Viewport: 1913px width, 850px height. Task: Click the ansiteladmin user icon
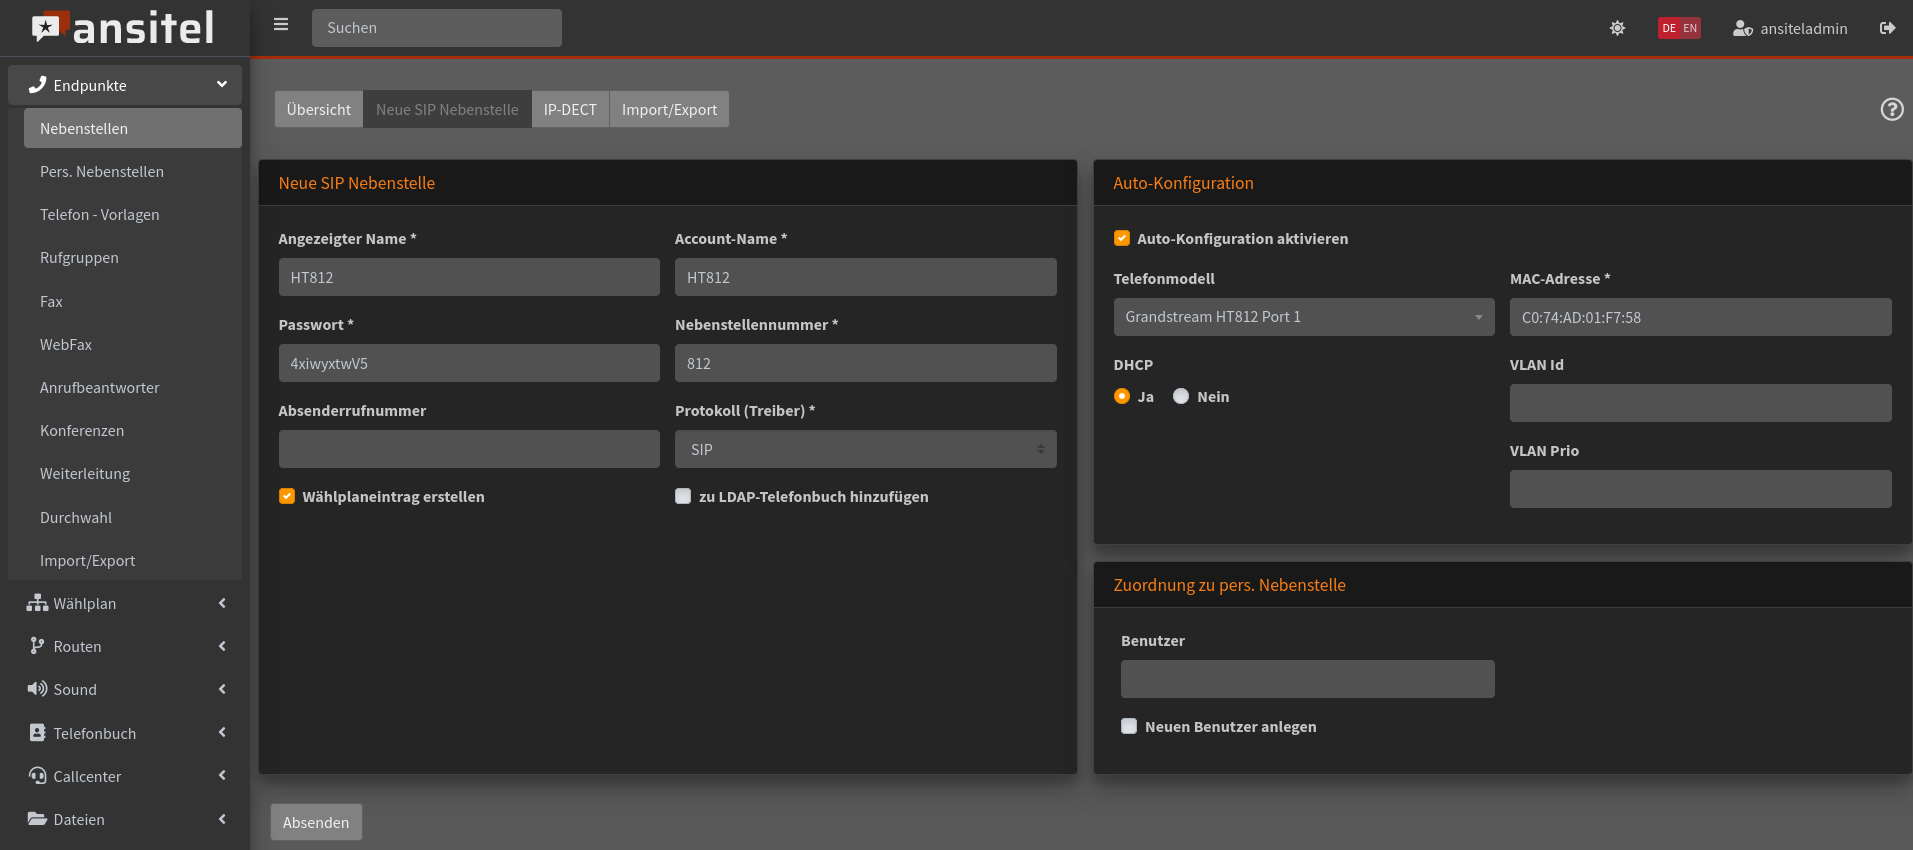pyautogui.click(x=1742, y=28)
